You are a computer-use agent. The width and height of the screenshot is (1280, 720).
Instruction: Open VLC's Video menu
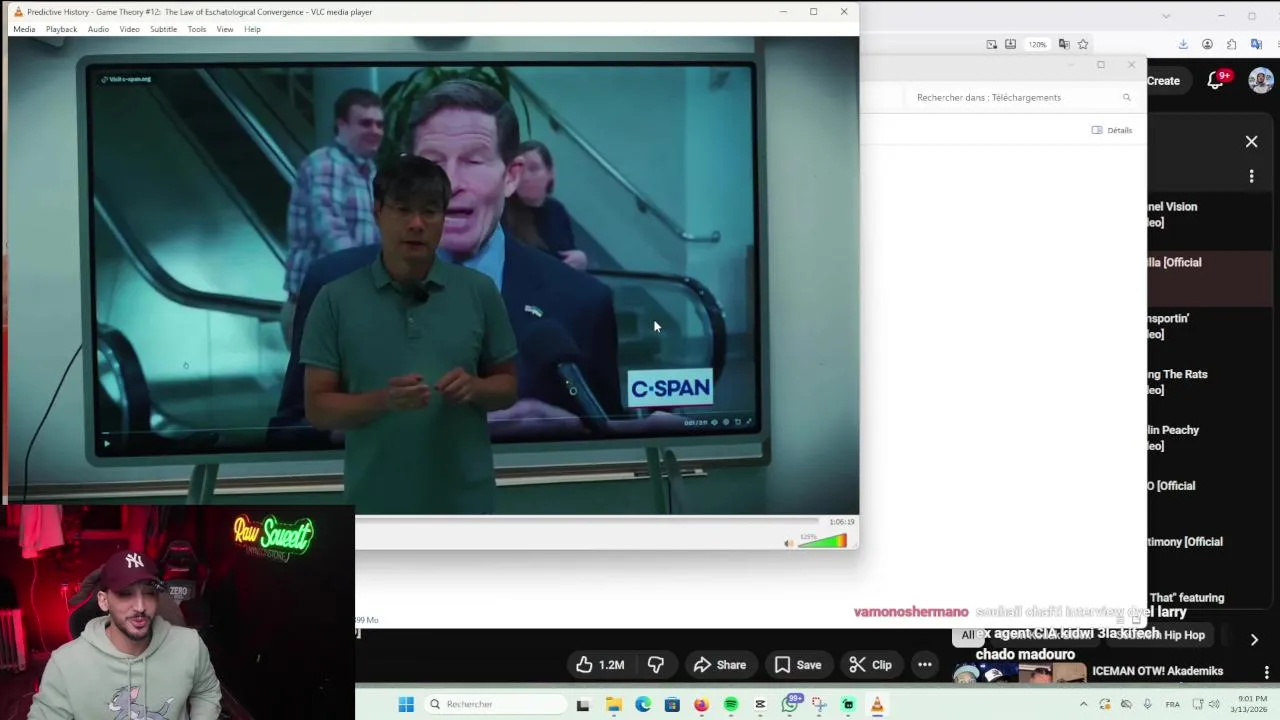(x=130, y=29)
